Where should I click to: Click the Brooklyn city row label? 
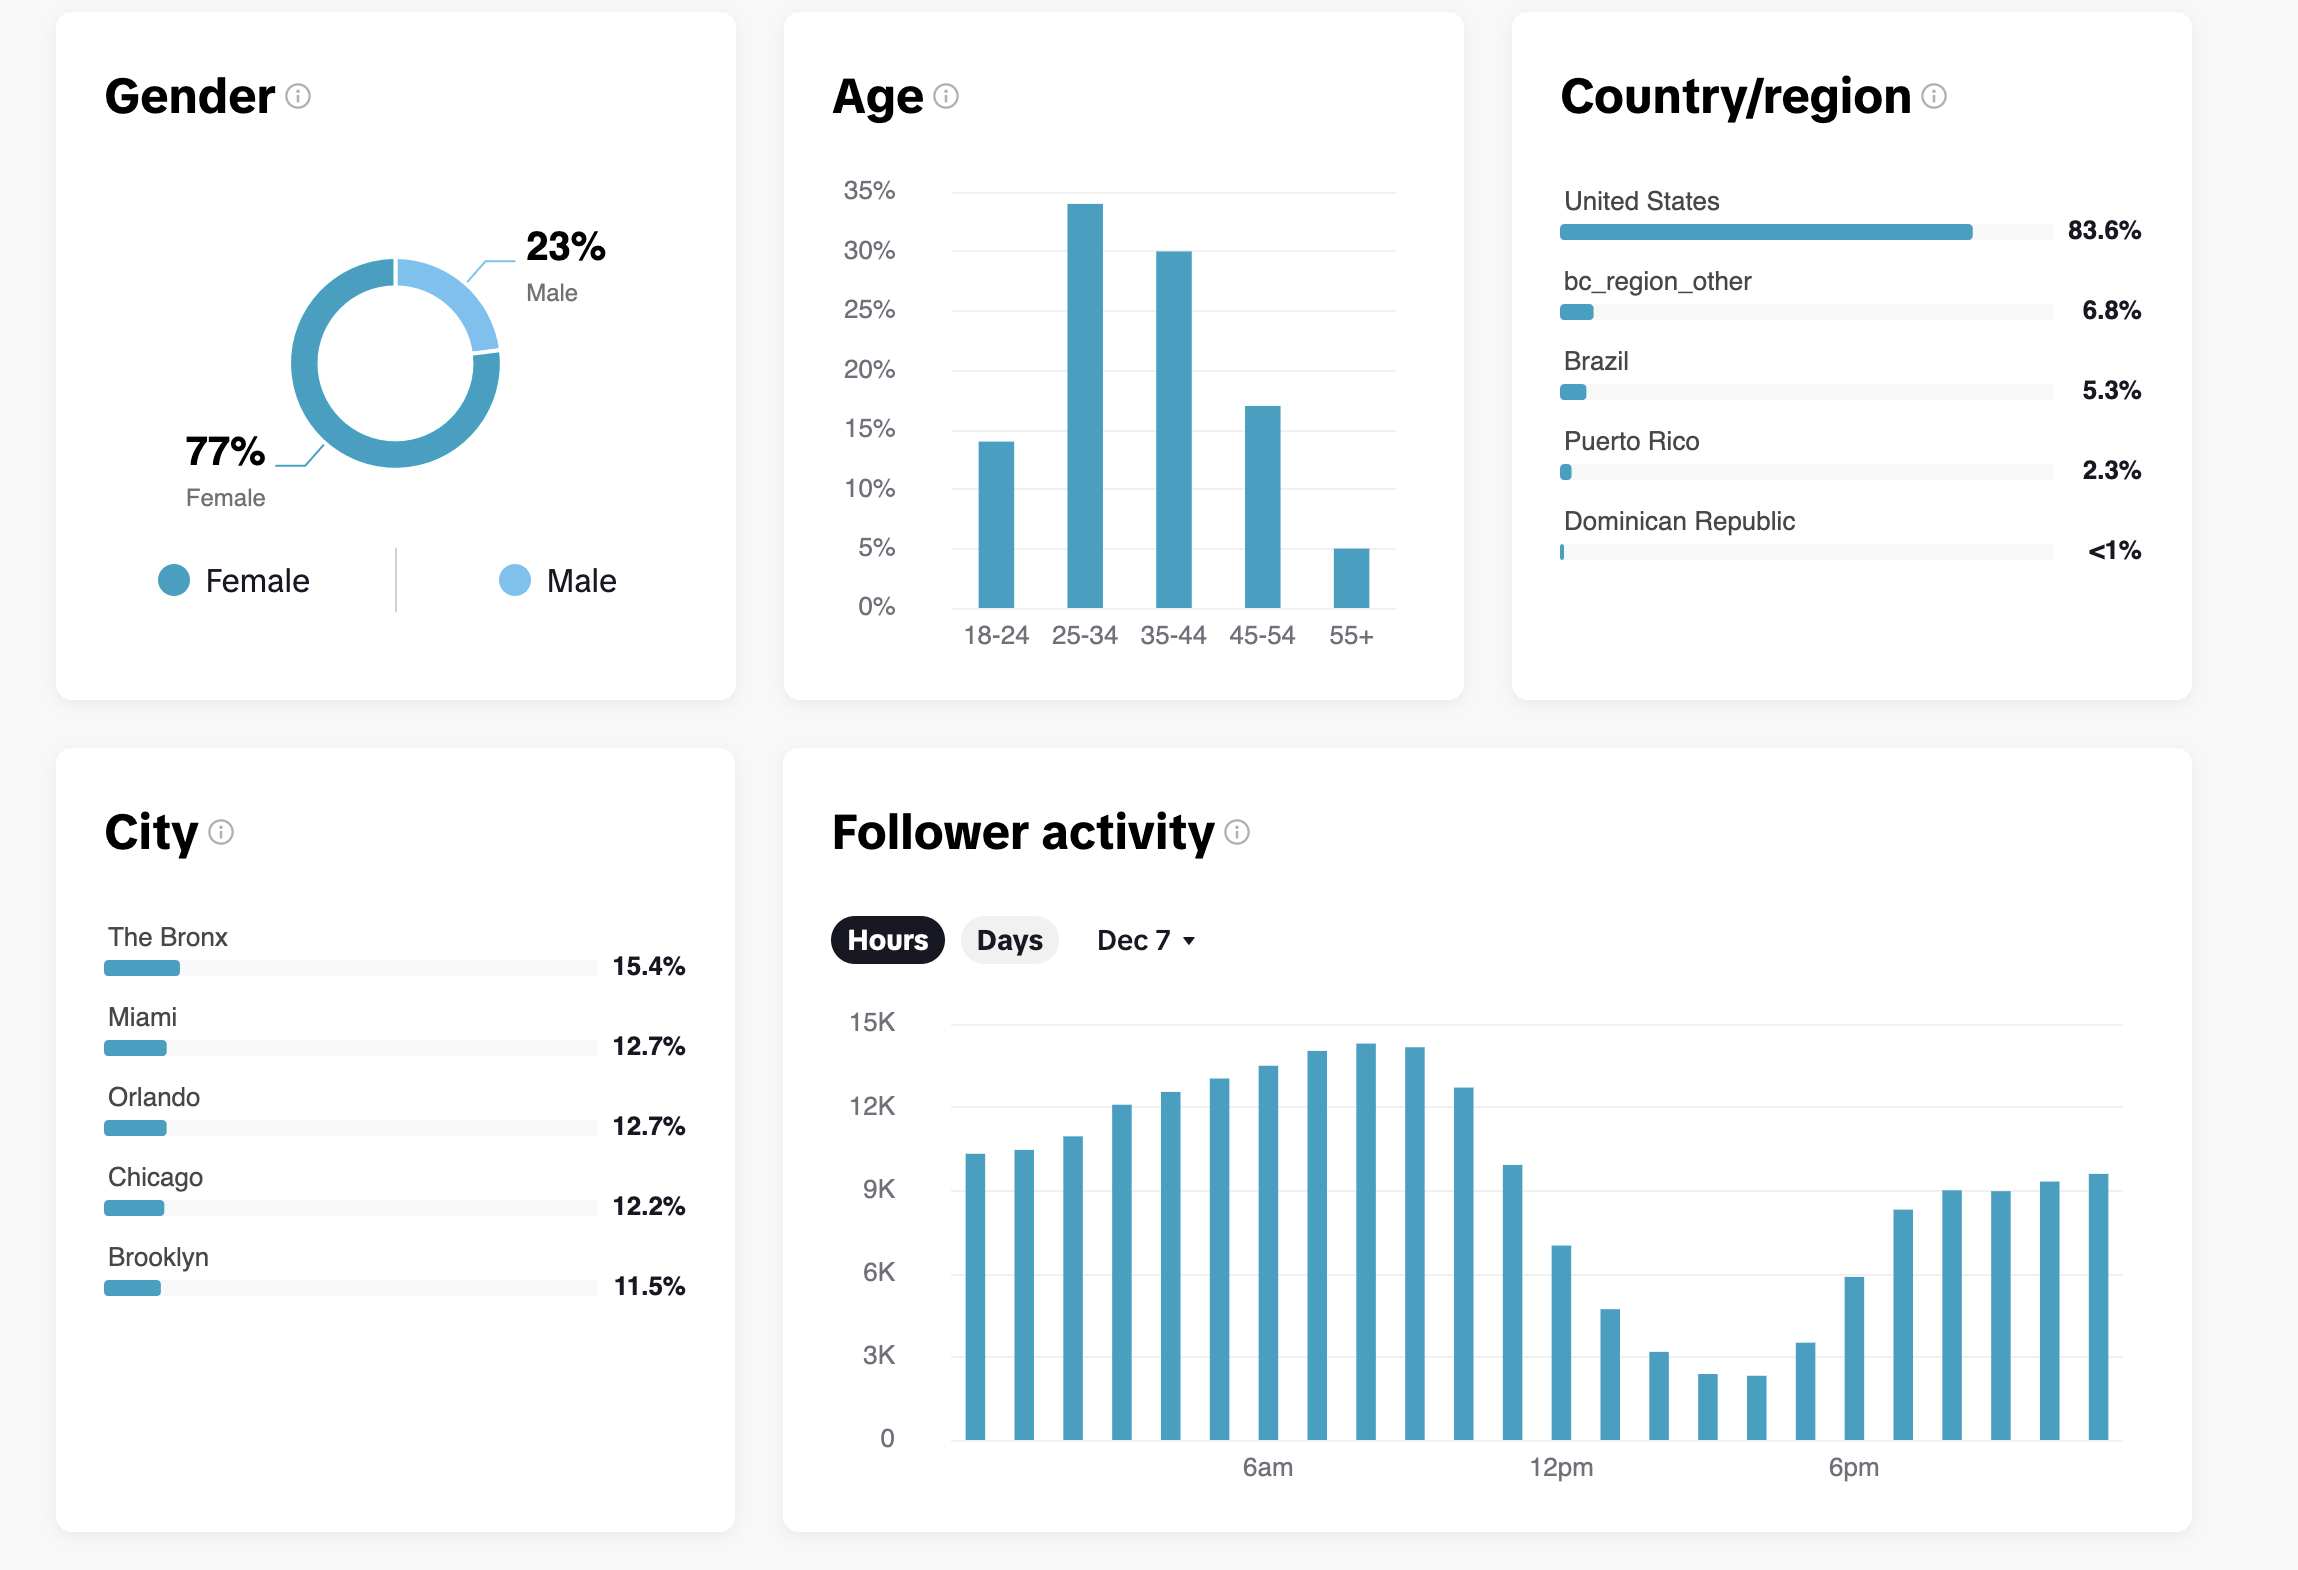[158, 1257]
